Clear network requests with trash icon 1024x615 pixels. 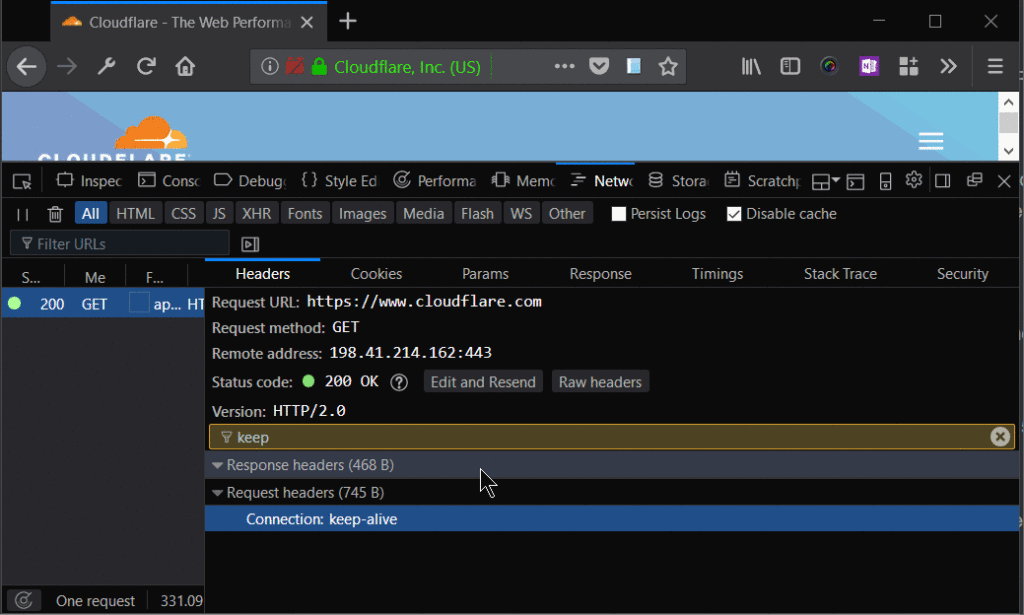click(x=55, y=214)
